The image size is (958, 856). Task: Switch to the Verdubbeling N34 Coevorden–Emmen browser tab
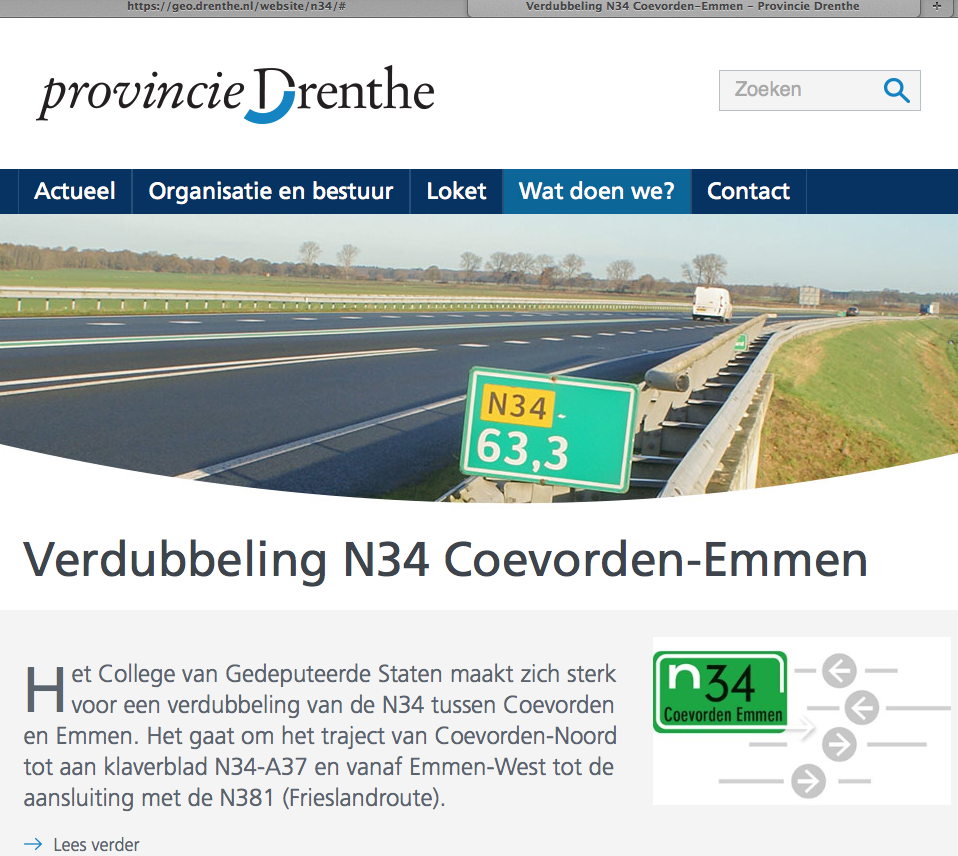coord(692,6)
